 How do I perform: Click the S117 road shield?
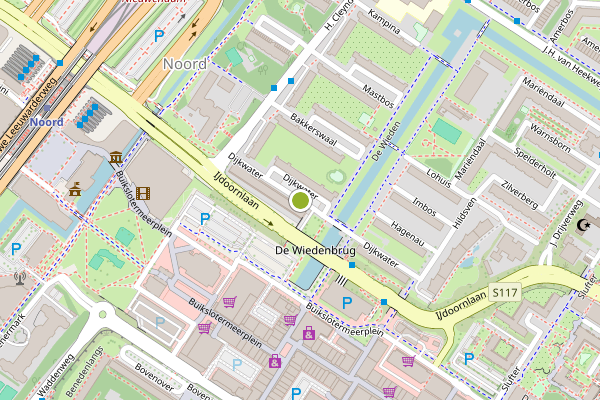505,293
